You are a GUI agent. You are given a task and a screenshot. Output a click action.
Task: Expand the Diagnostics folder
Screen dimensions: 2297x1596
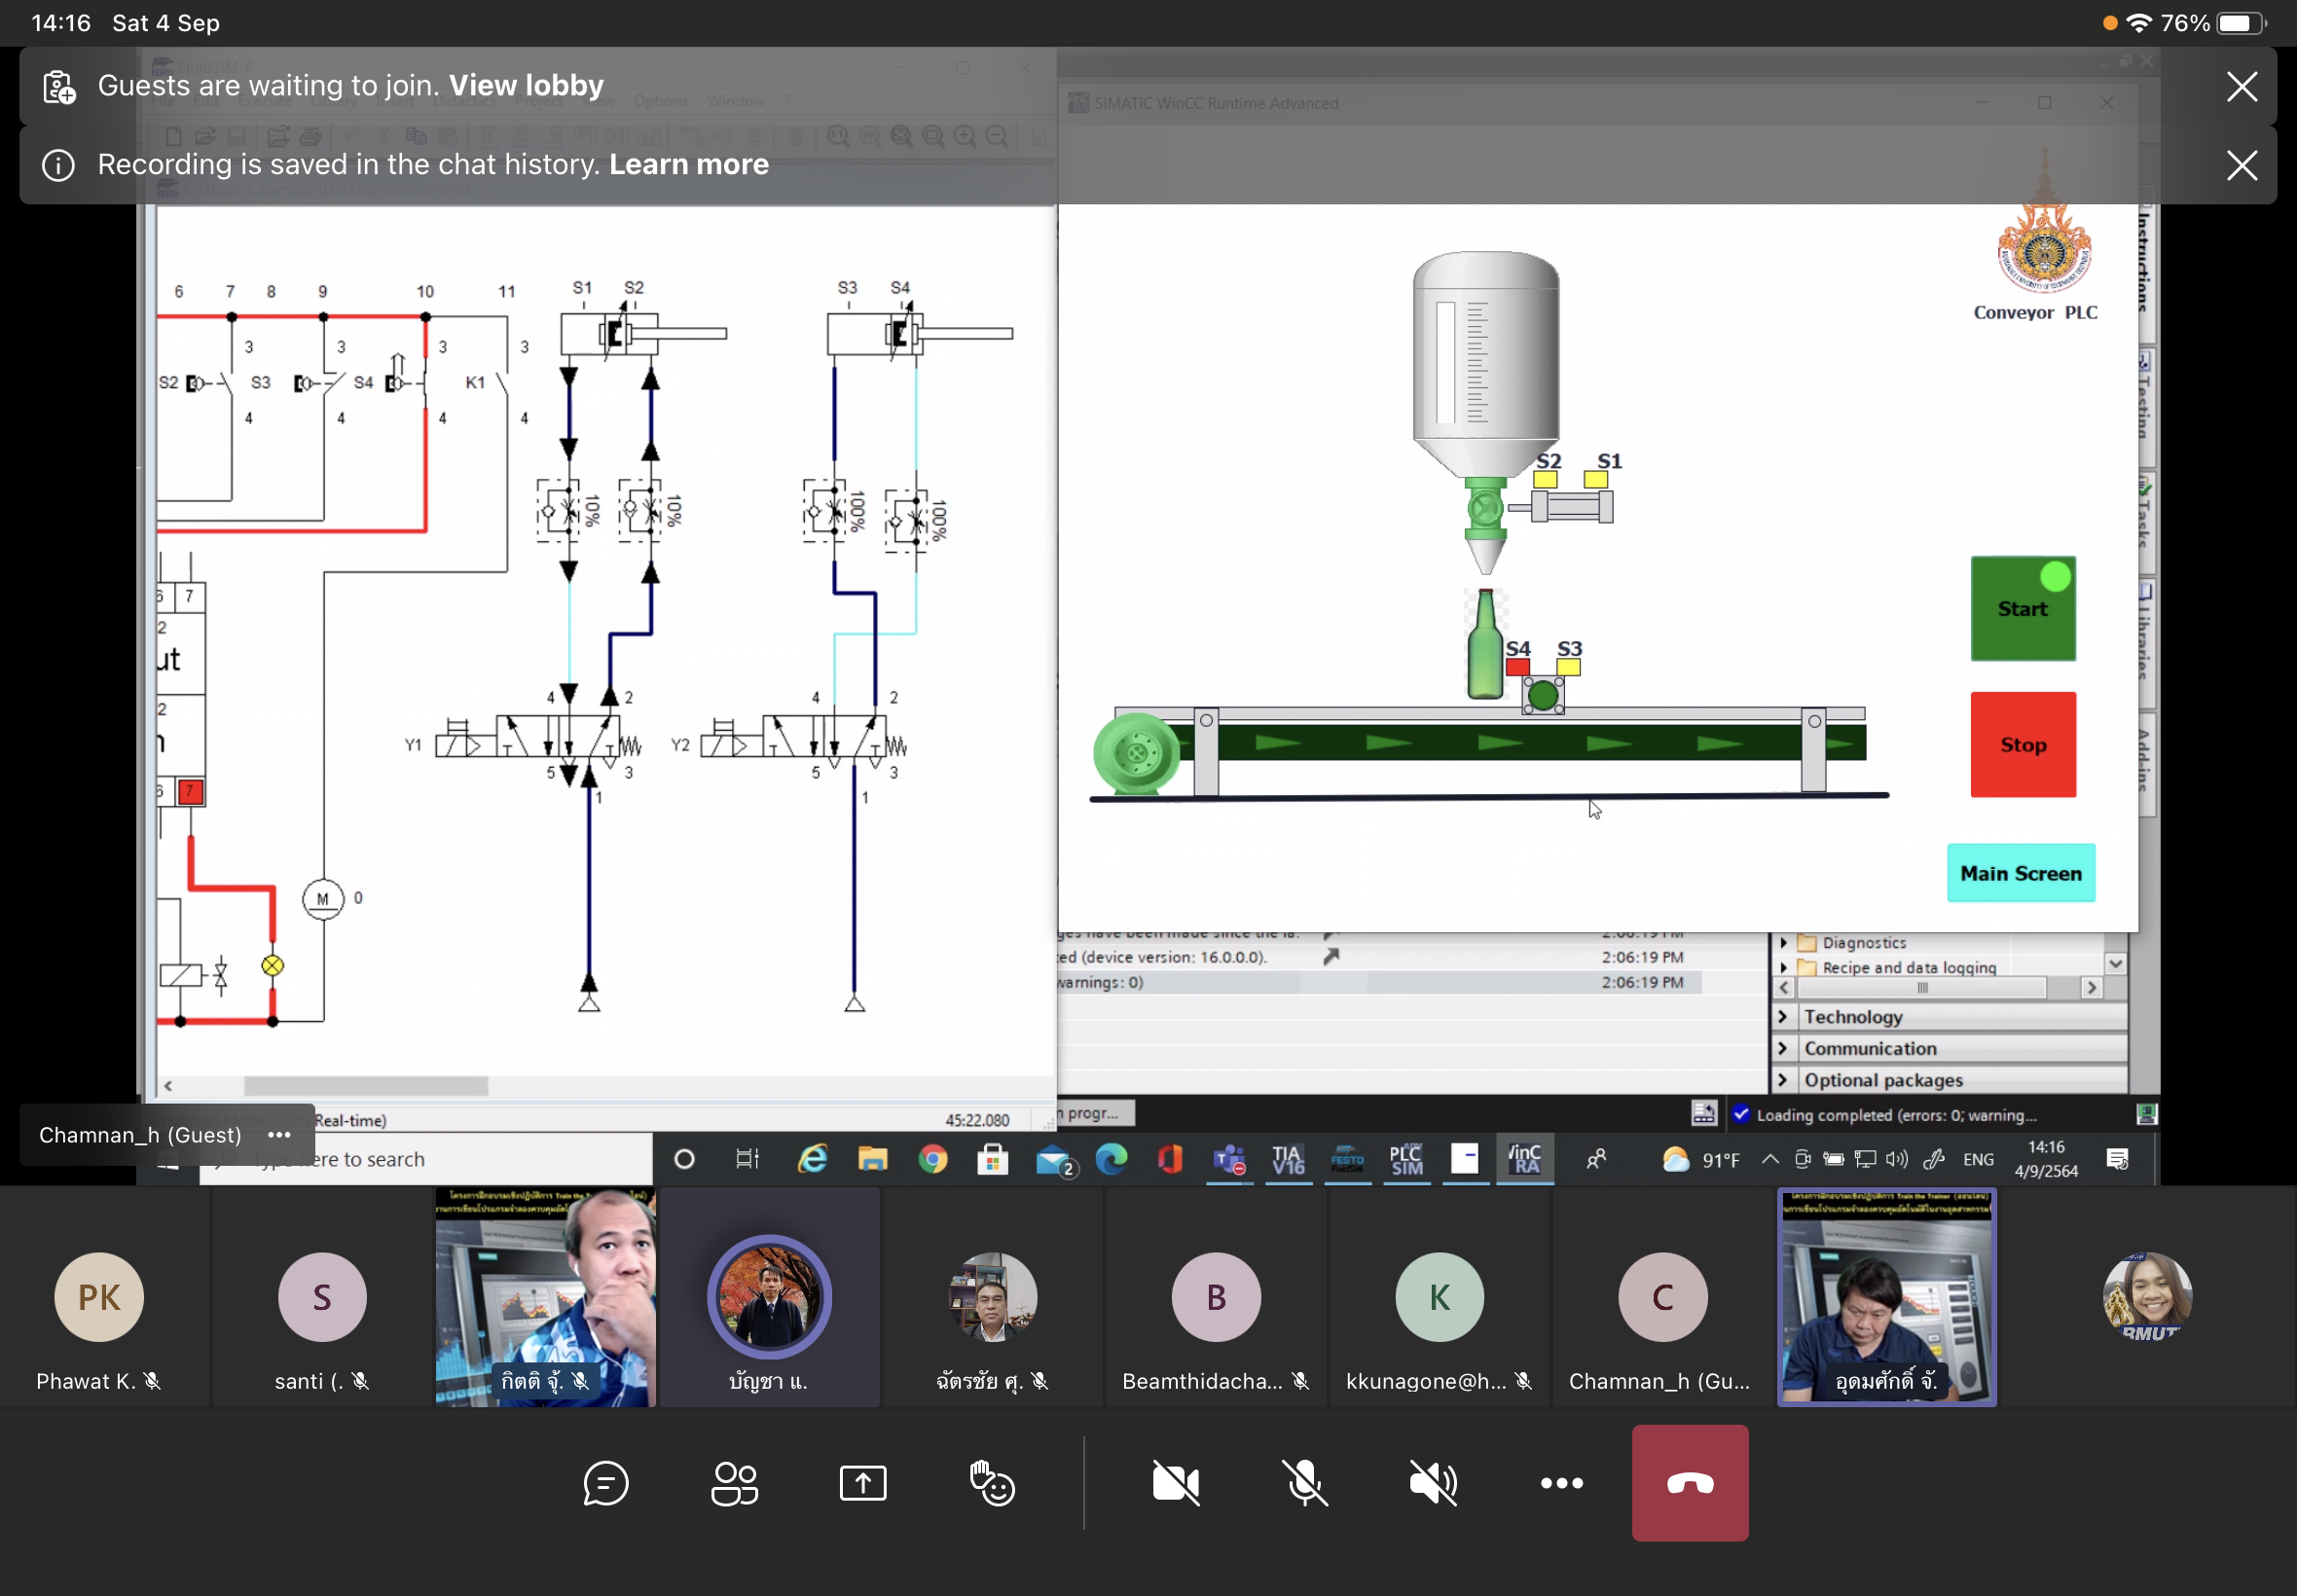pyautogui.click(x=1783, y=942)
